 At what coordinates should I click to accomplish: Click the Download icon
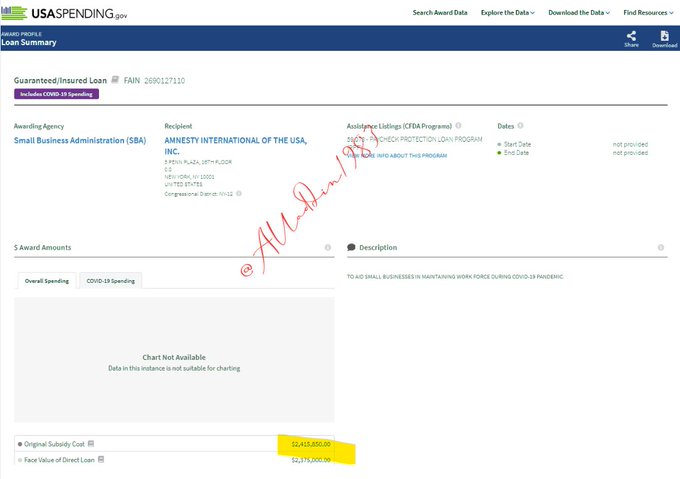(664, 36)
